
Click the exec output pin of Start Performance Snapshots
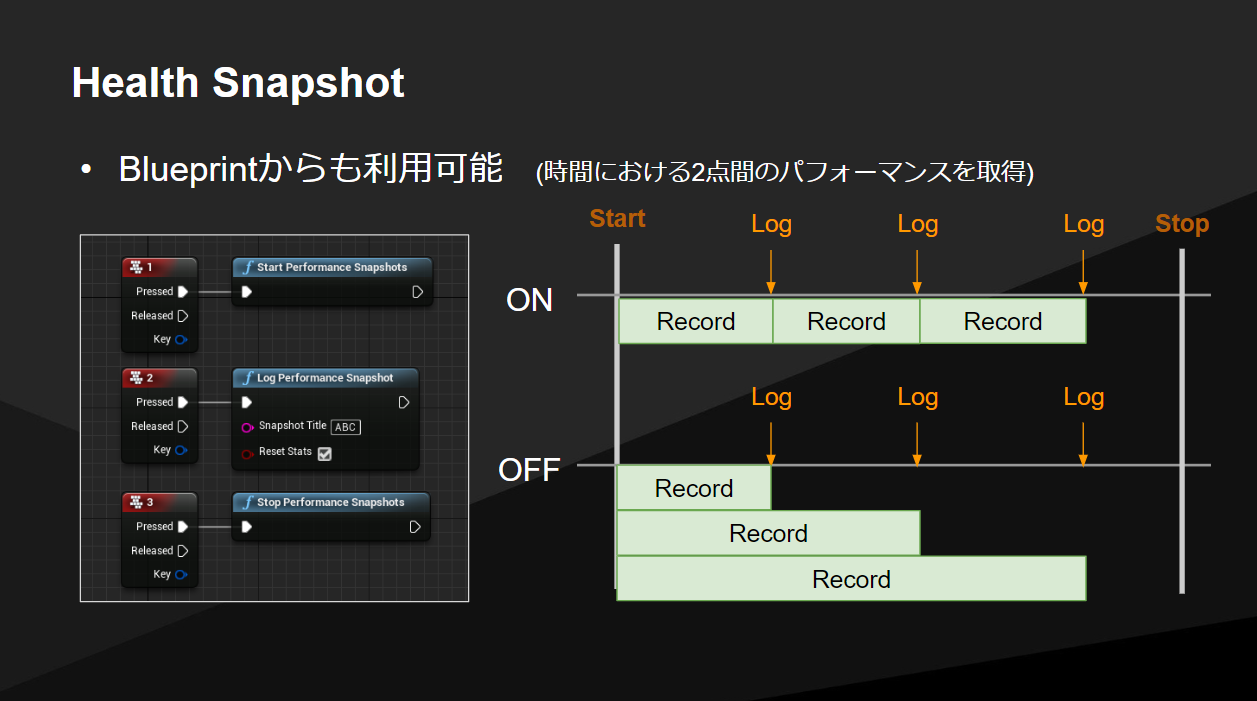click(416, 292)
